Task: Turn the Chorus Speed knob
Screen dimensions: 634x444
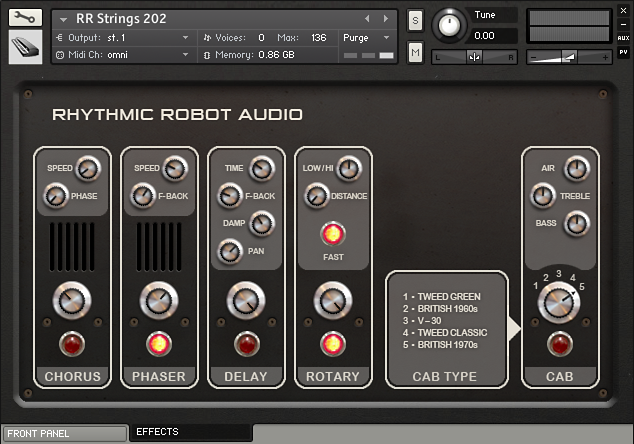Action: click(88, 169)
